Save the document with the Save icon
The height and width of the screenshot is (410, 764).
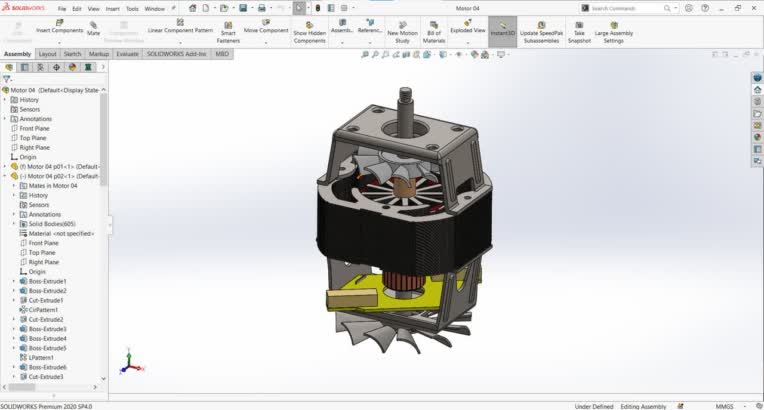click(243, 8)
